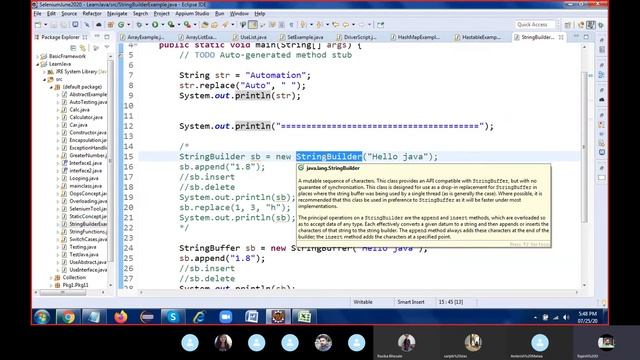
Task: Click the Search flashlight toolbar icon
Action: tap(225, 25)
